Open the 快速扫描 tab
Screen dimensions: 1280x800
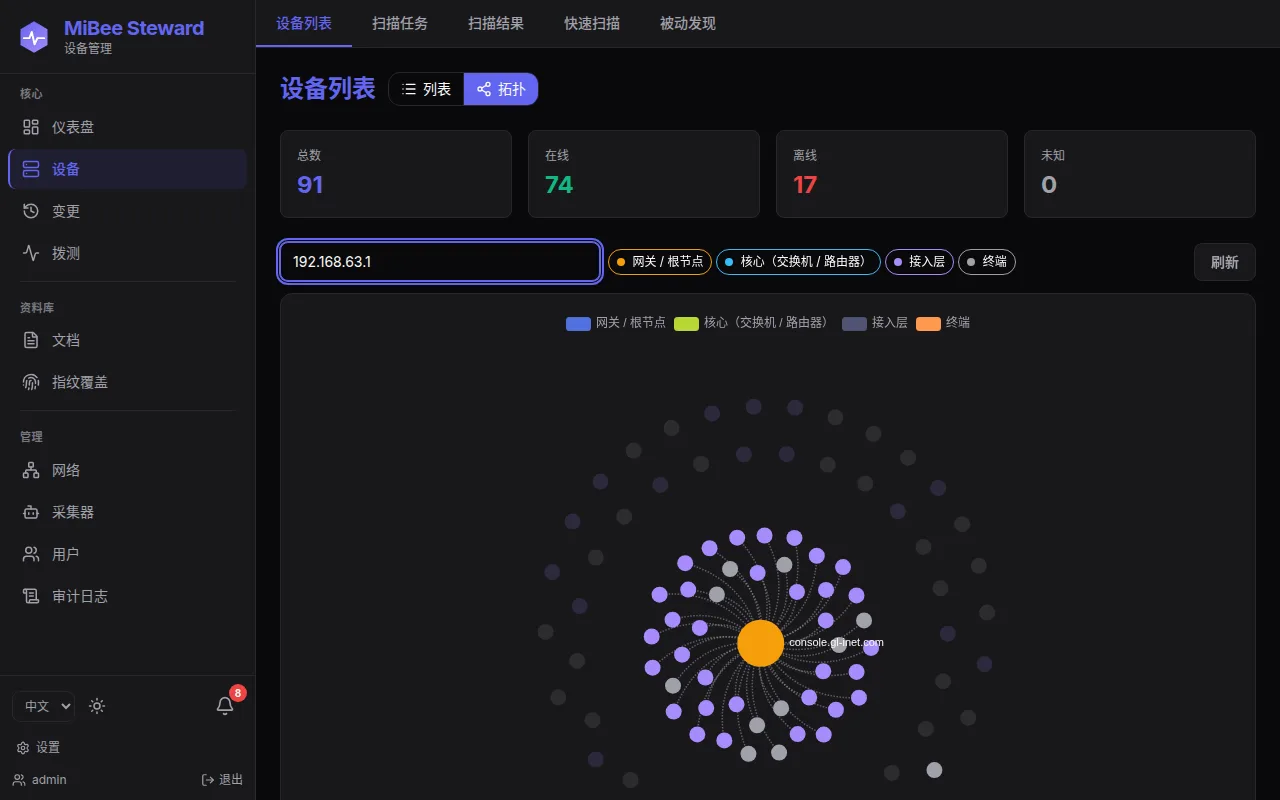click(592, 23)
